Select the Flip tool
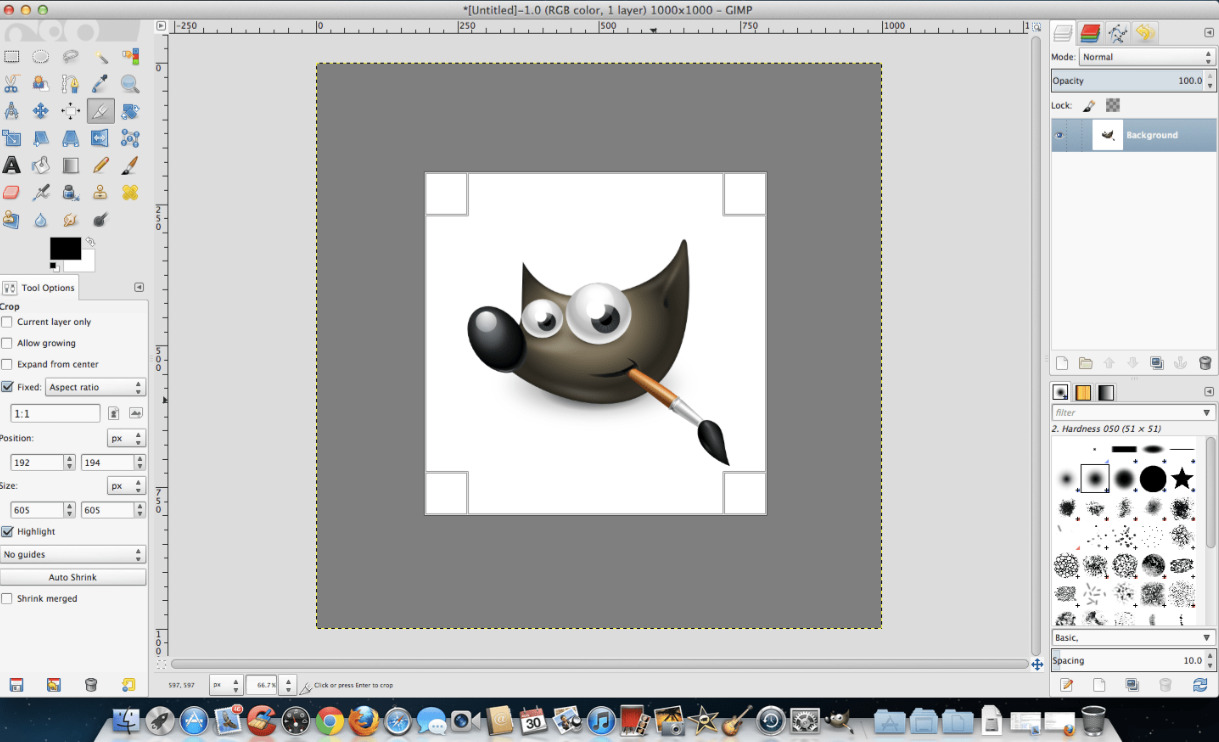 [100, 138]
